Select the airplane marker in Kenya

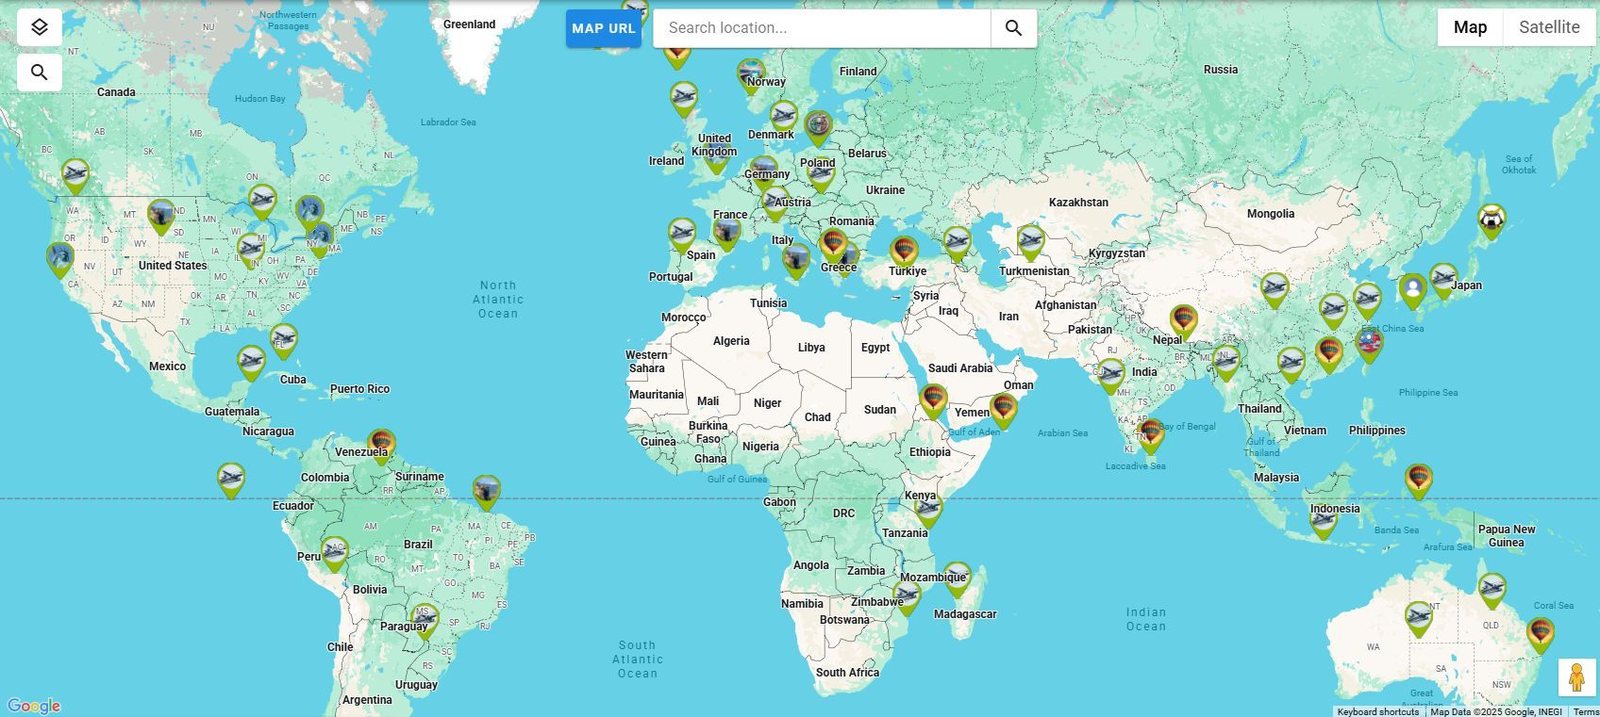pos(928,510)
